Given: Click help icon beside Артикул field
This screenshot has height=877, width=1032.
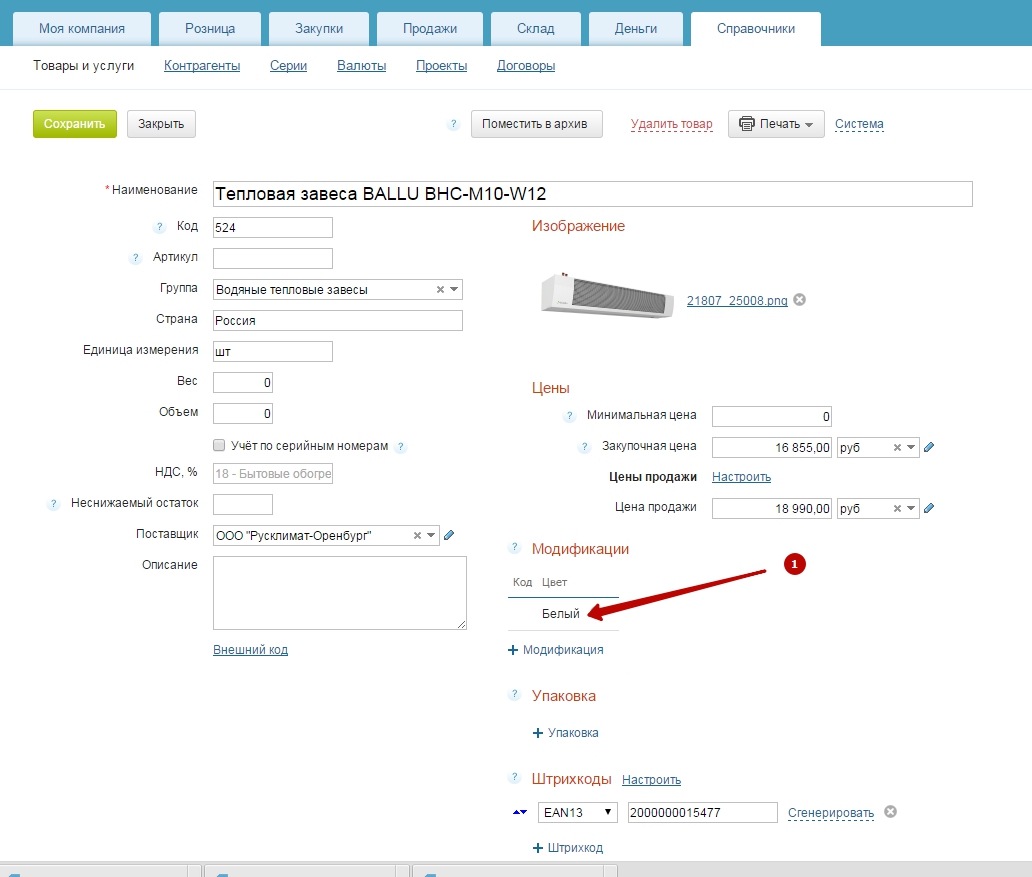Looking at the screenshot, I should click(x=136, y=257).
